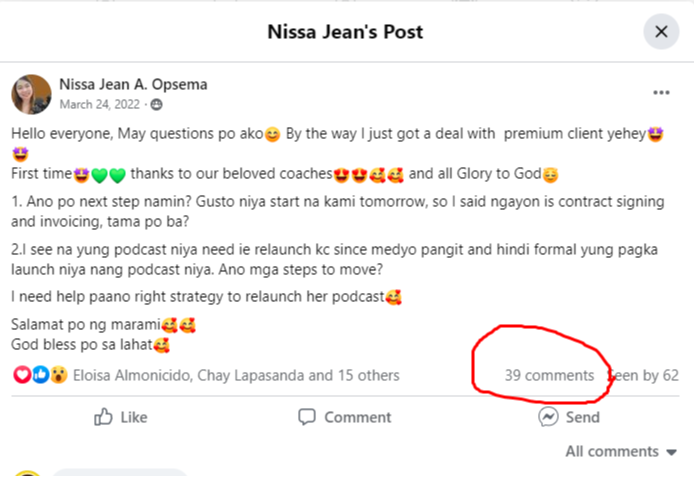Screen dimensions: 695x477
Task: Click the post audience privacy icon
Action: click(x=156, y=104)
